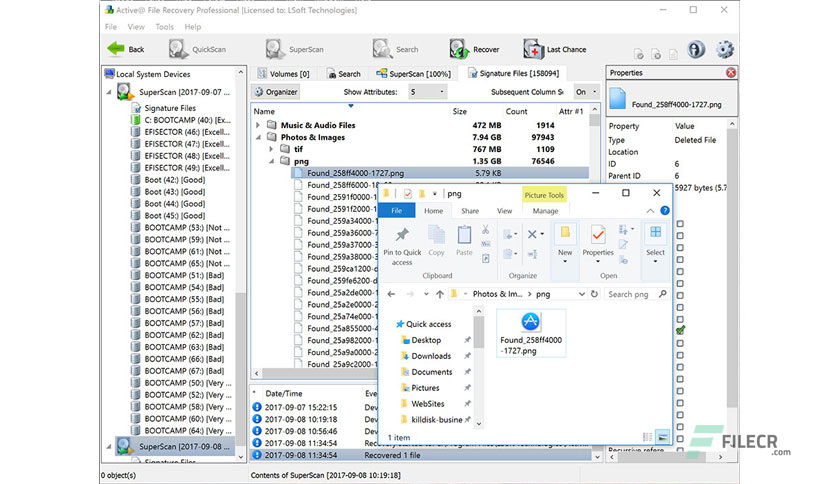Click Explorer navigation back arrow
836x484 pixels.
tap(391, 294)
